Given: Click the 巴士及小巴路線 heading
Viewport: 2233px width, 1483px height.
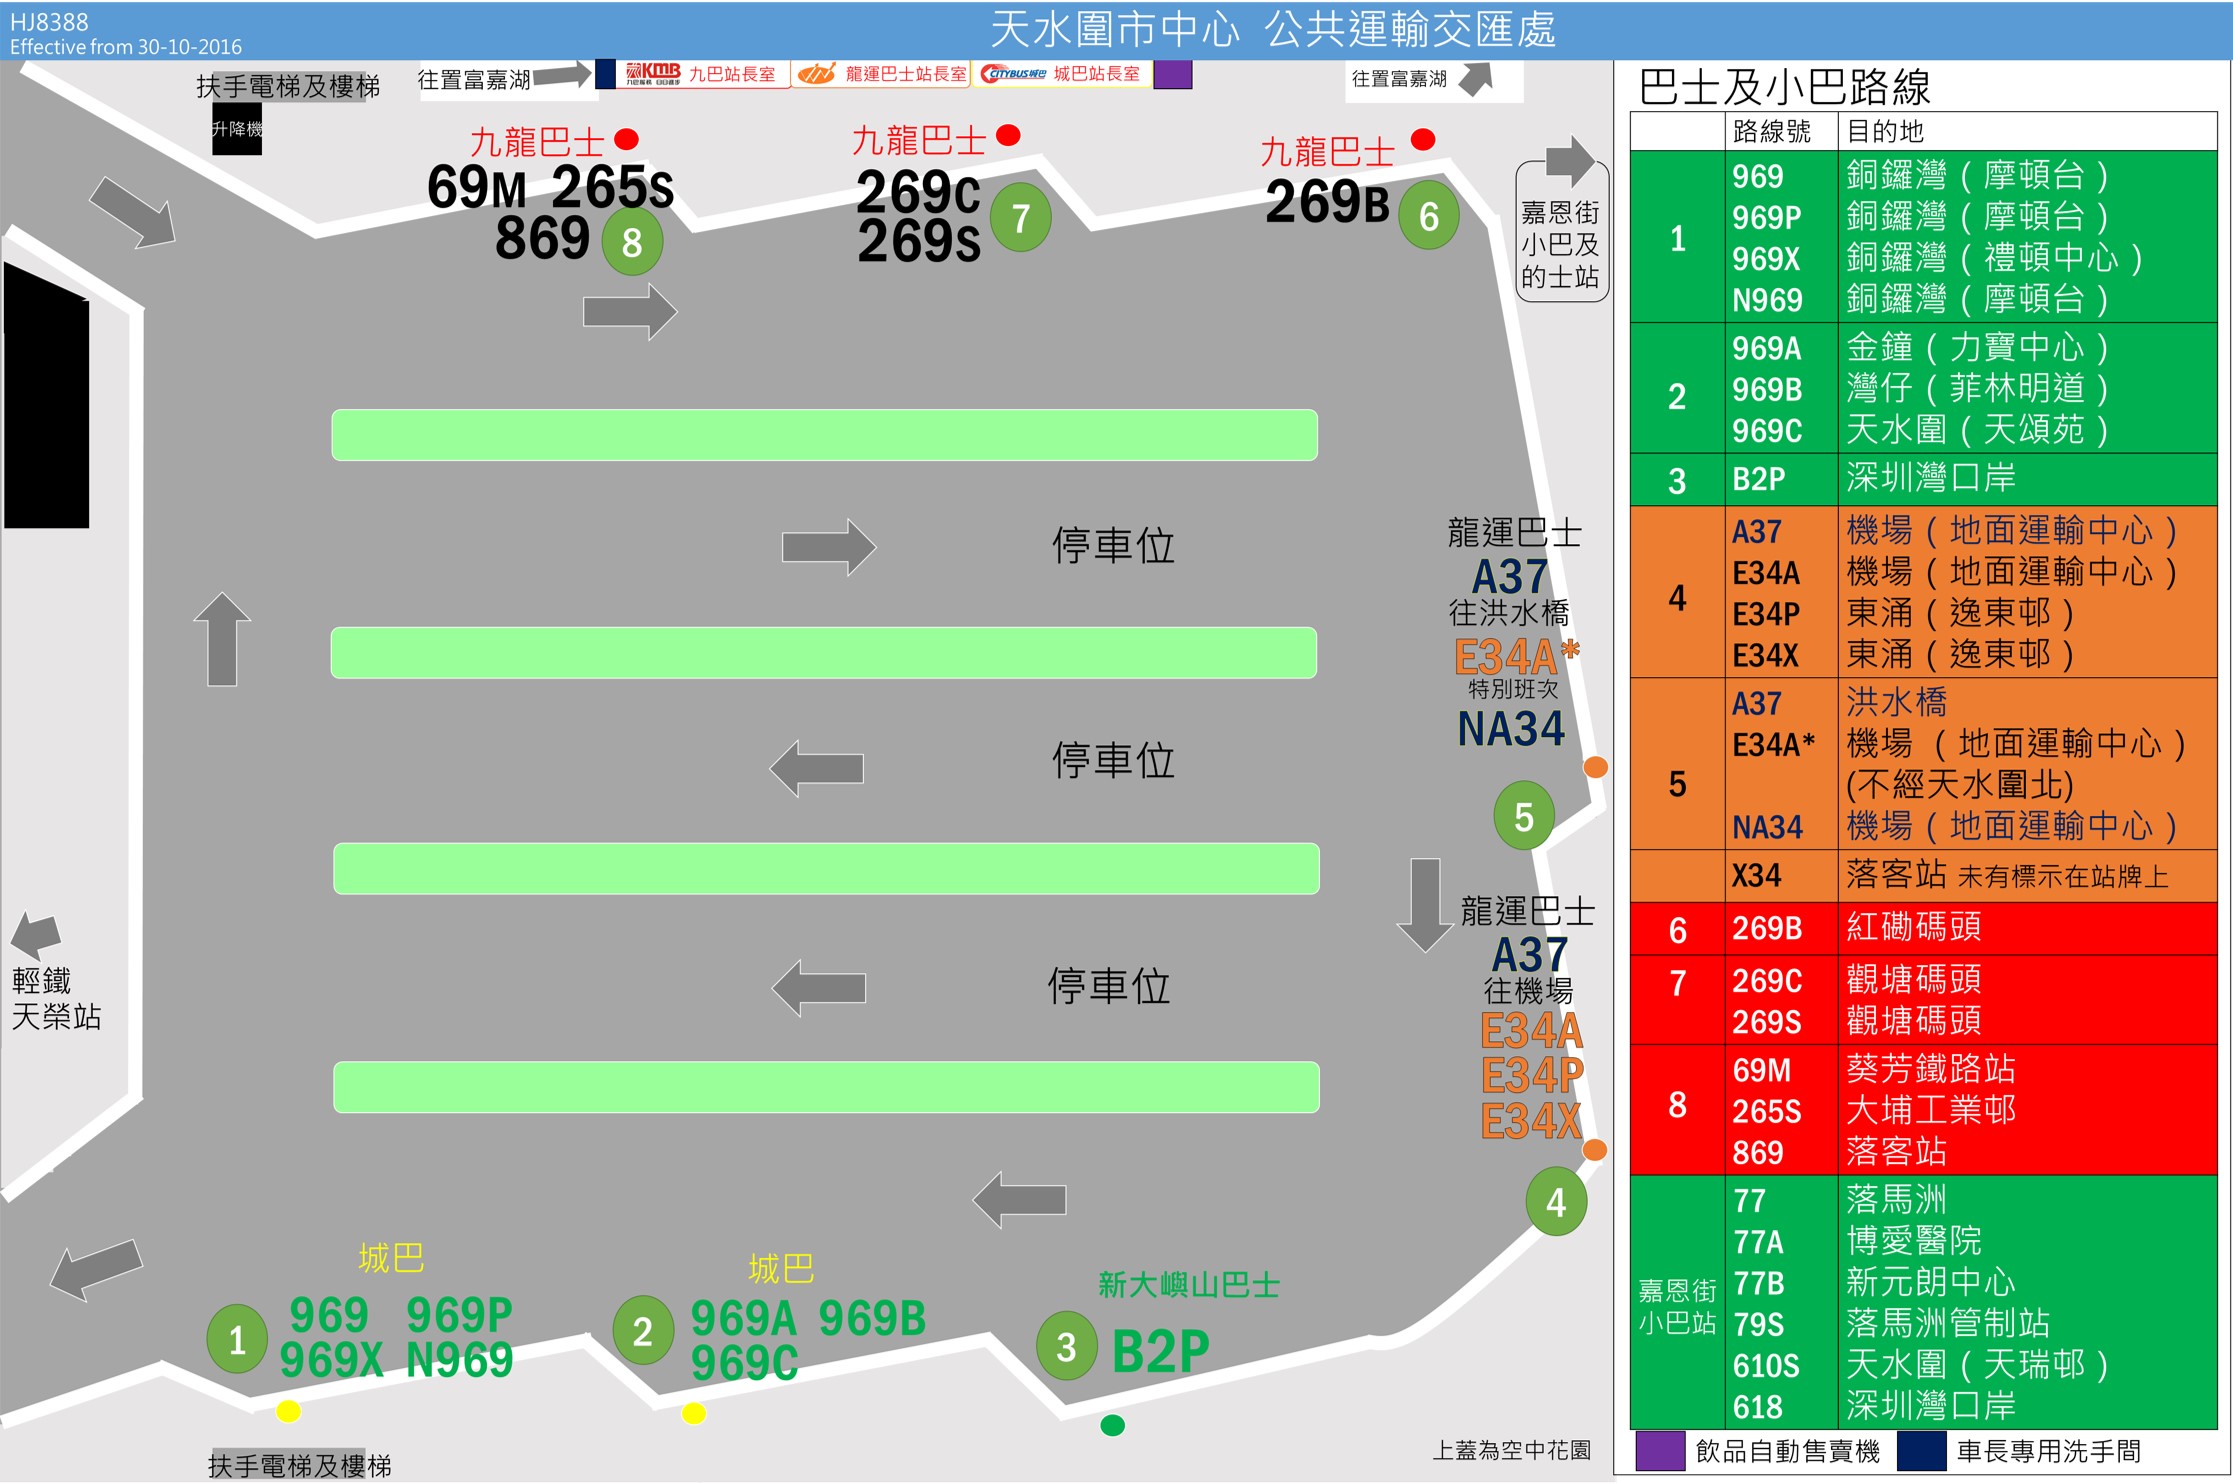Looking at the screenshot, I should (1785, 87).
